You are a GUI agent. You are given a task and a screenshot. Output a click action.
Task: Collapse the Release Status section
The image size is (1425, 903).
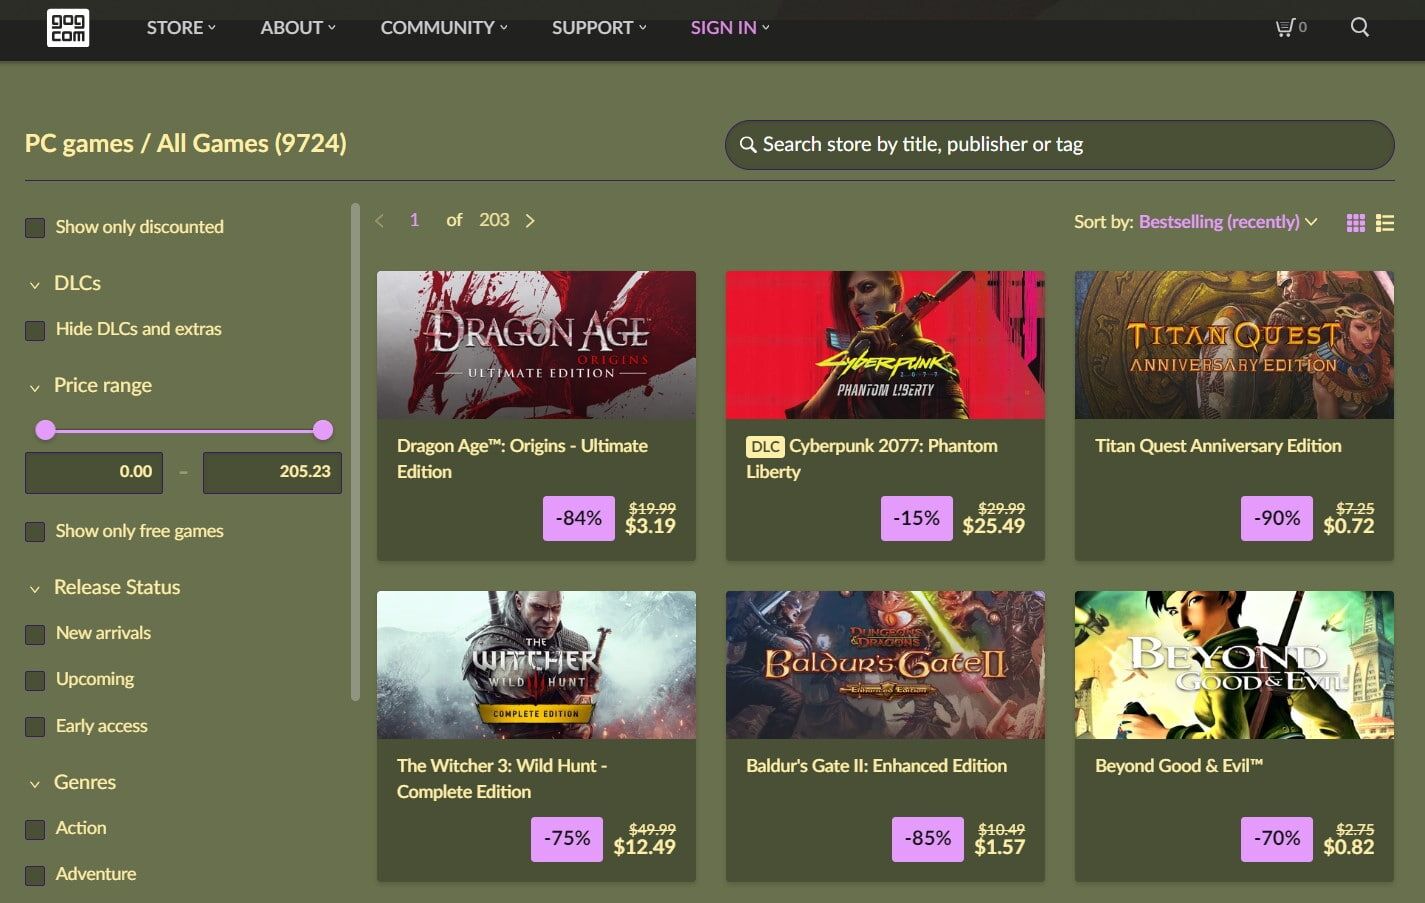pos(35,589)
